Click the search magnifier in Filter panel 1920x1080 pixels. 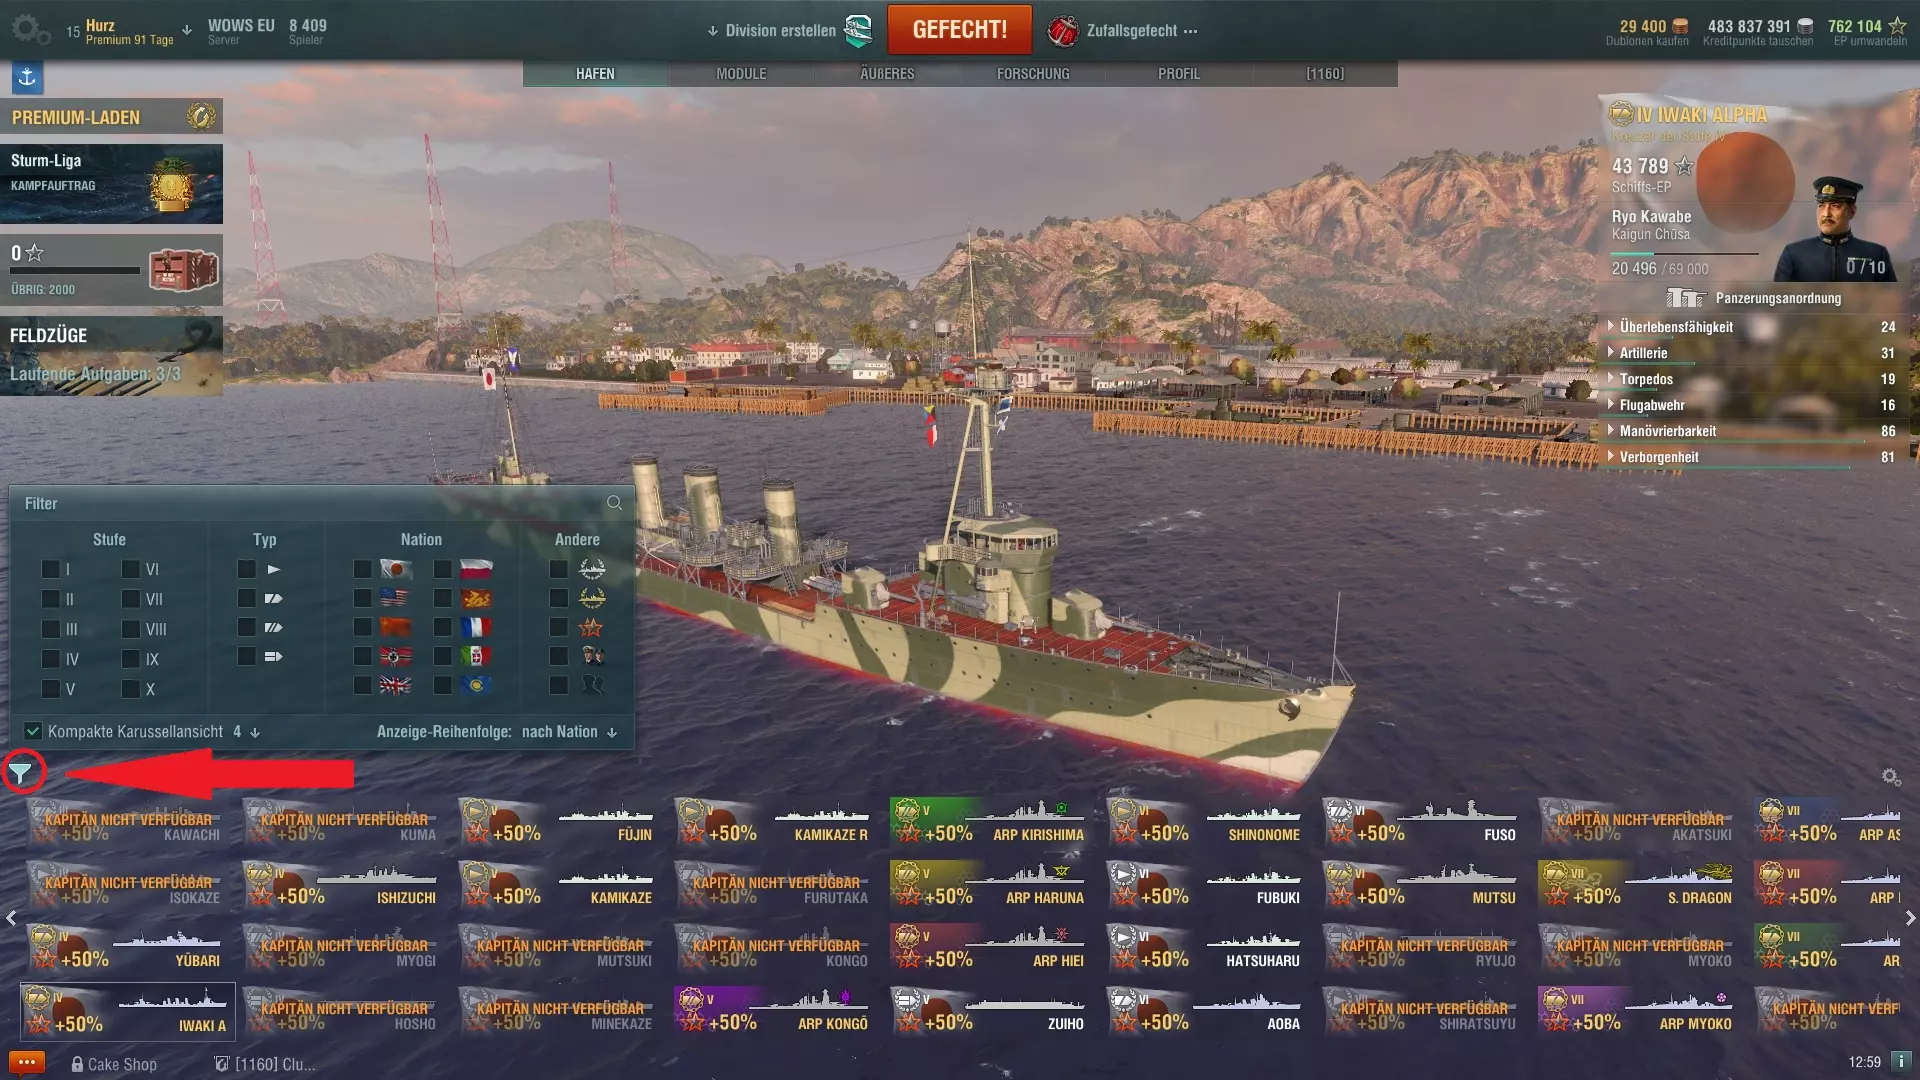click(614, 503)
